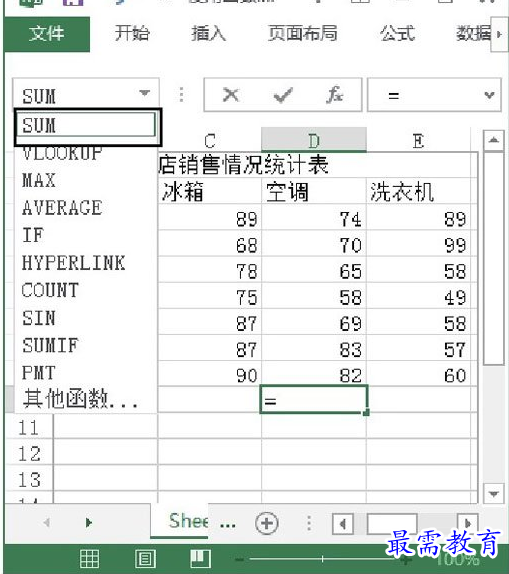
Task: Select column C header
Action: coord(209,140)
